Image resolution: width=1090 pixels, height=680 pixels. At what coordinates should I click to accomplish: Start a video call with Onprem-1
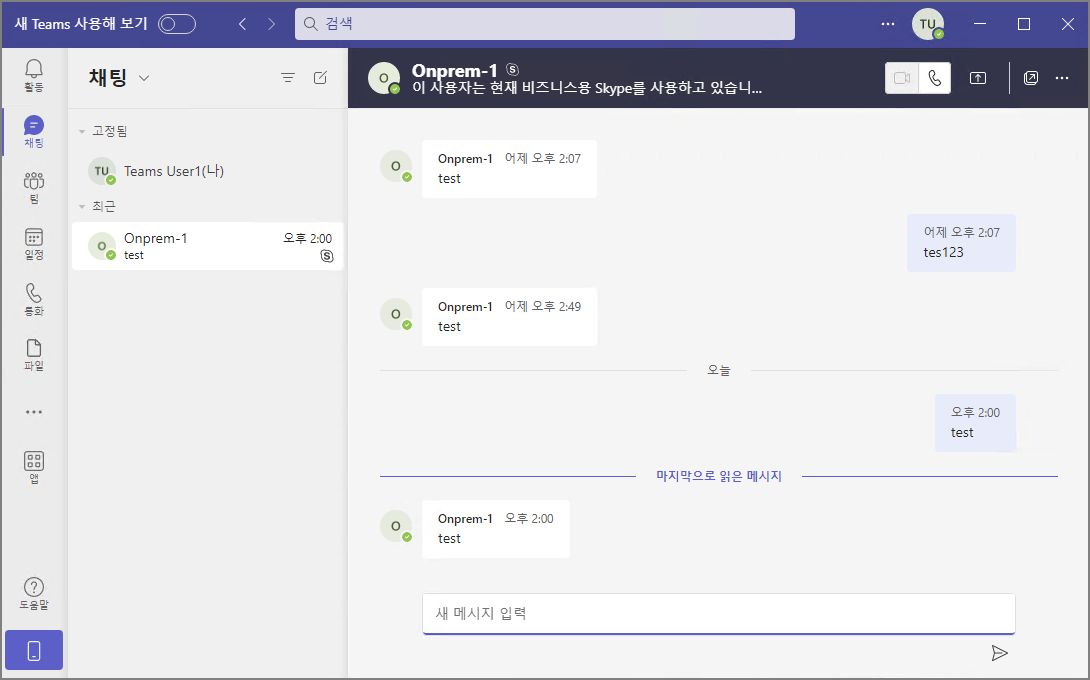pos(902,78)
